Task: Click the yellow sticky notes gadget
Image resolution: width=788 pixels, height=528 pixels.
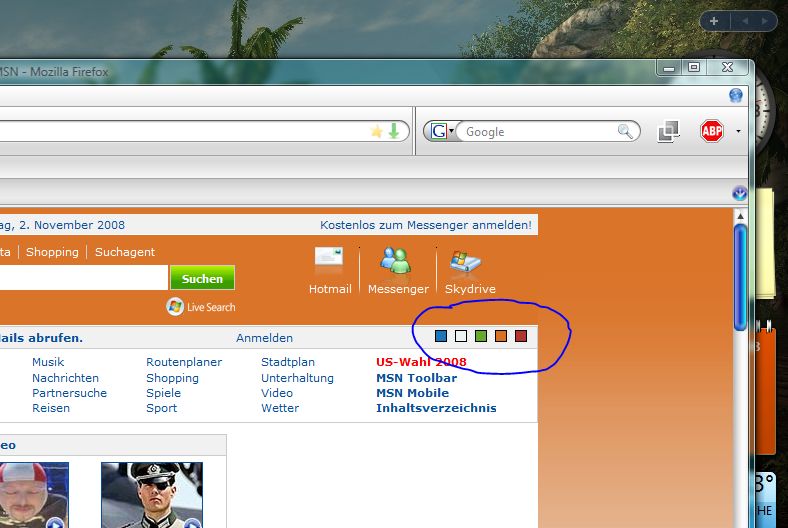Action: (x=765, y=244)
